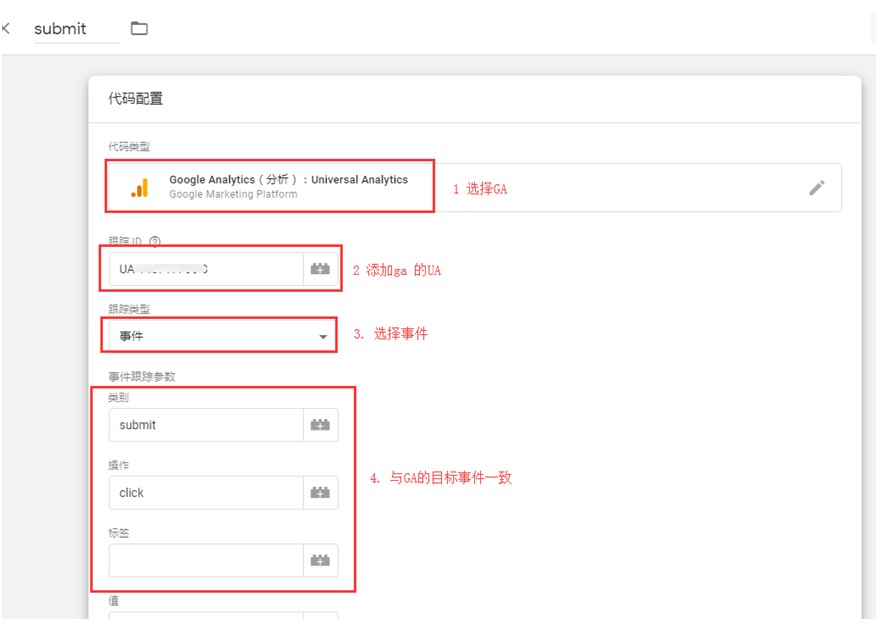Click the 代码配置 section heading
This screenshot has width=878, height=621.
coord(136,99)
